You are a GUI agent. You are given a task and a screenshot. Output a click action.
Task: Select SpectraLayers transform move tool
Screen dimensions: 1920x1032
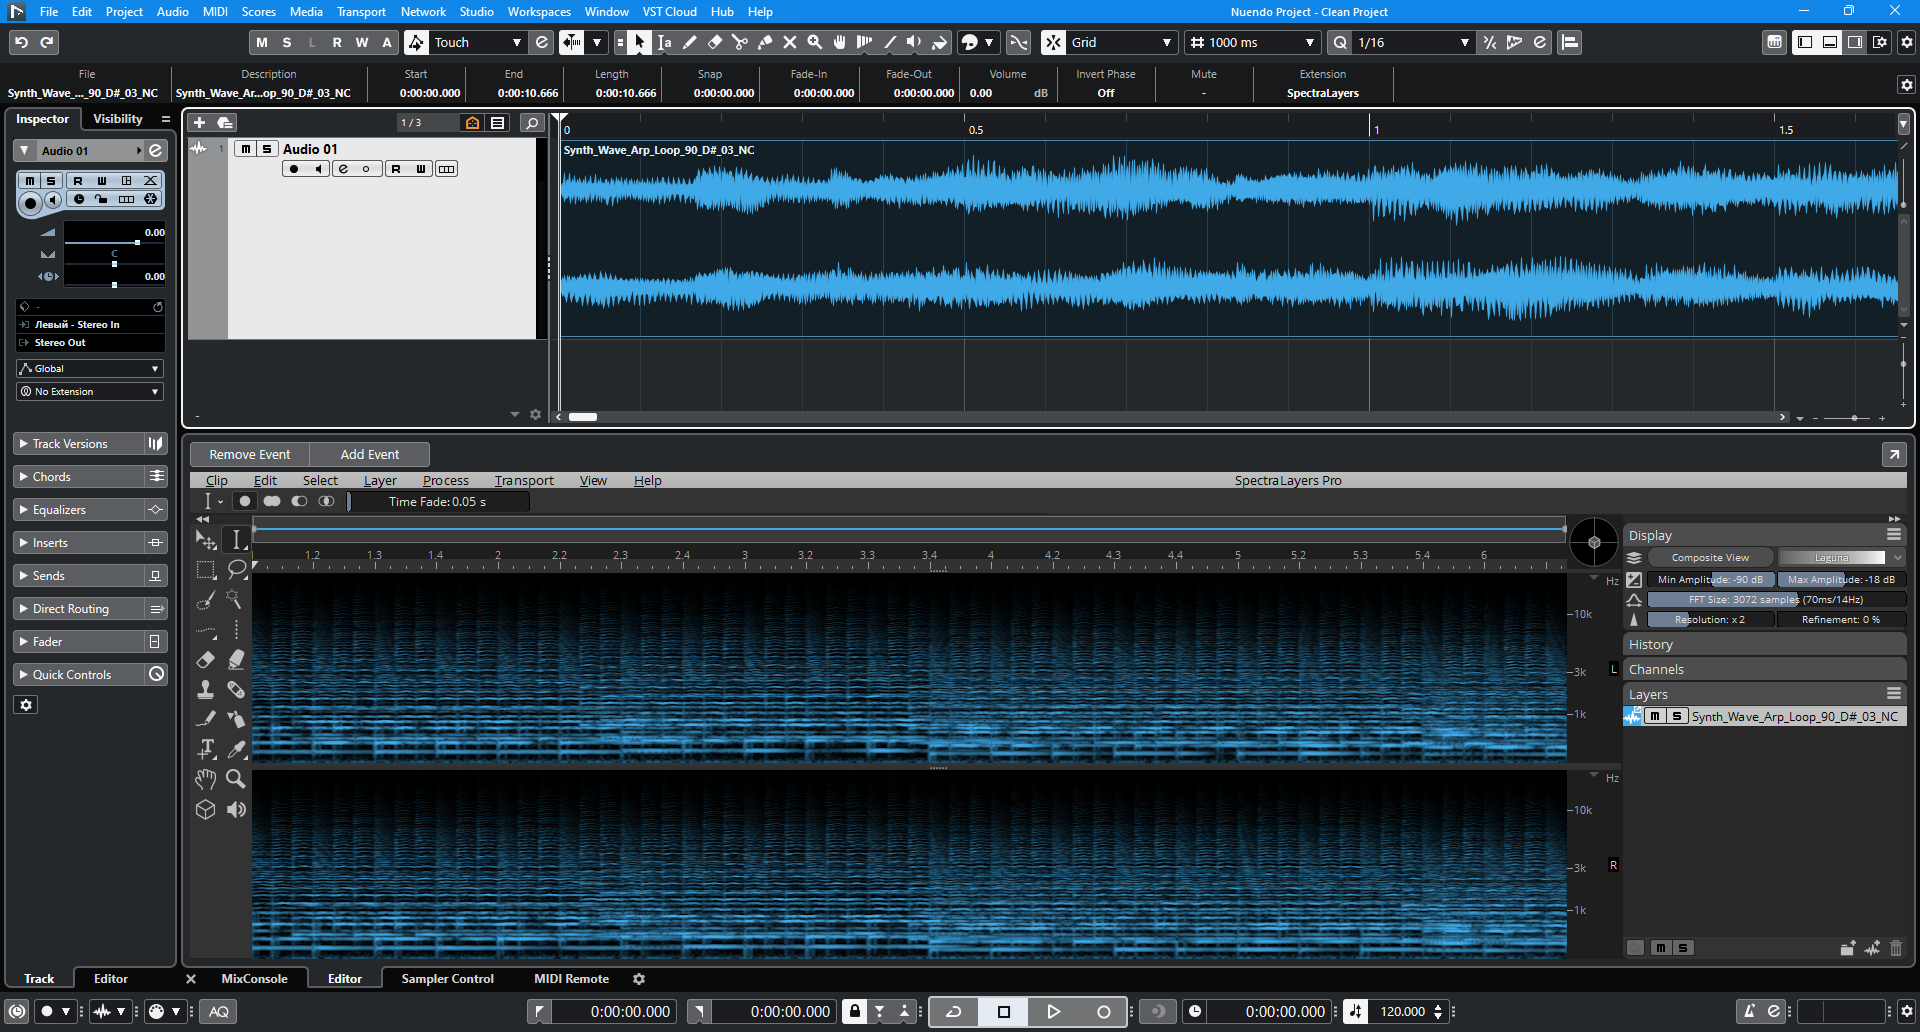pos(206,540)
